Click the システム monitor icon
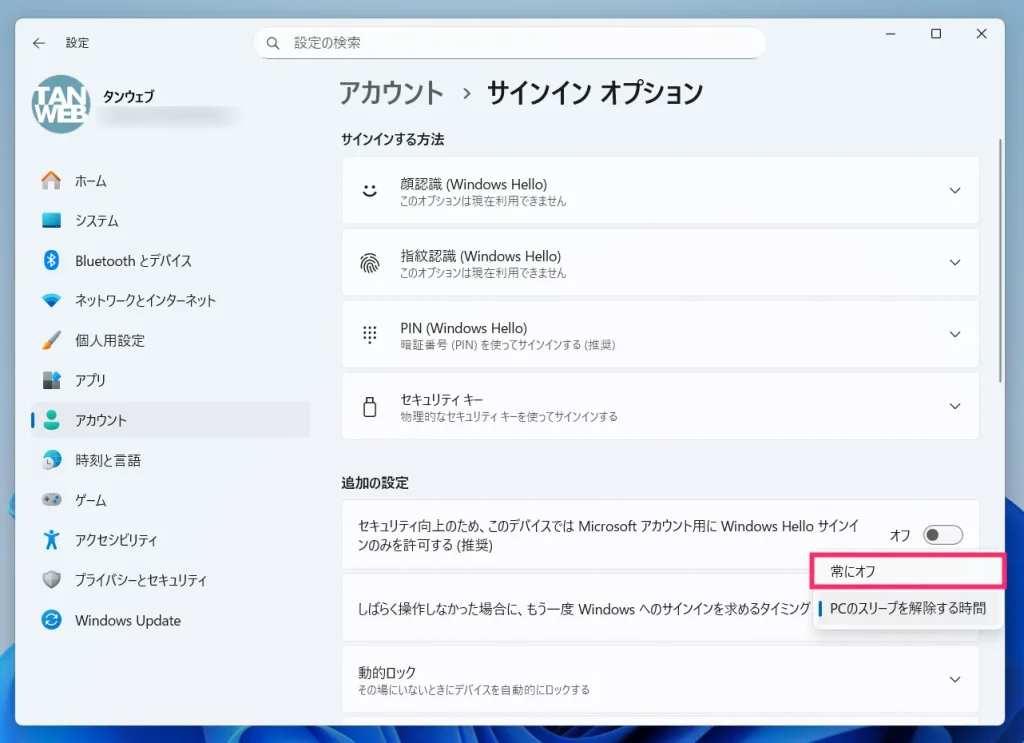 point(51,220)
